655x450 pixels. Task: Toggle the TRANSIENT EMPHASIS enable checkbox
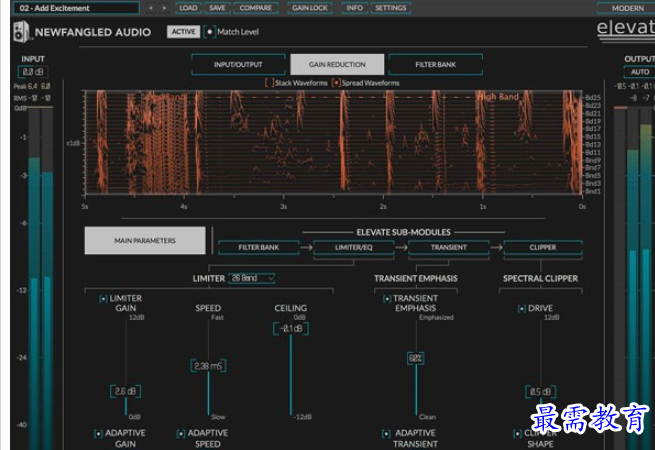(387, 299)
